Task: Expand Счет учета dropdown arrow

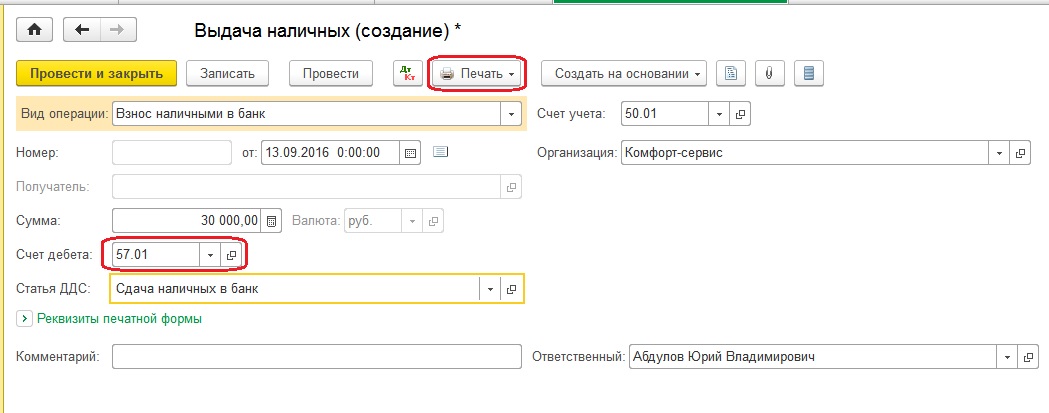Action: pyautogui.click(x=719, y=114)
